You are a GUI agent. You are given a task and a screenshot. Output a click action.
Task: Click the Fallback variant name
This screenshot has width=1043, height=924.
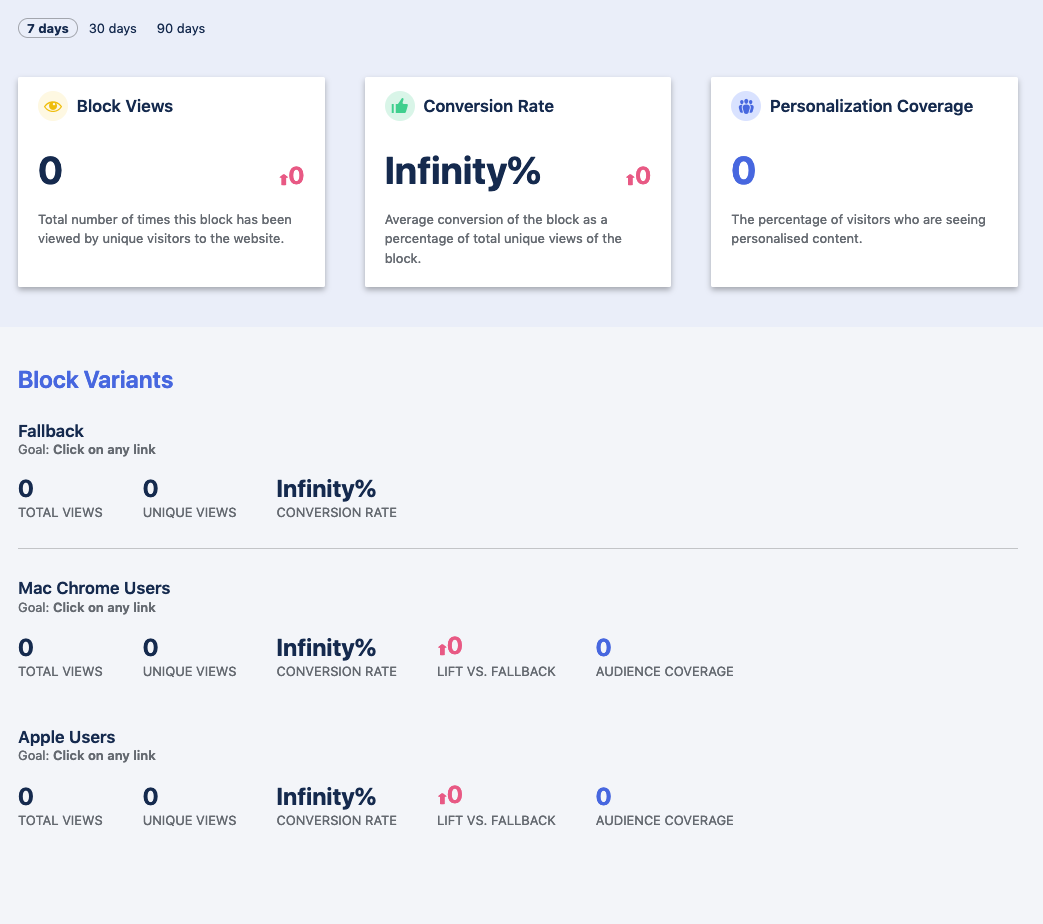tap(51, 431)
